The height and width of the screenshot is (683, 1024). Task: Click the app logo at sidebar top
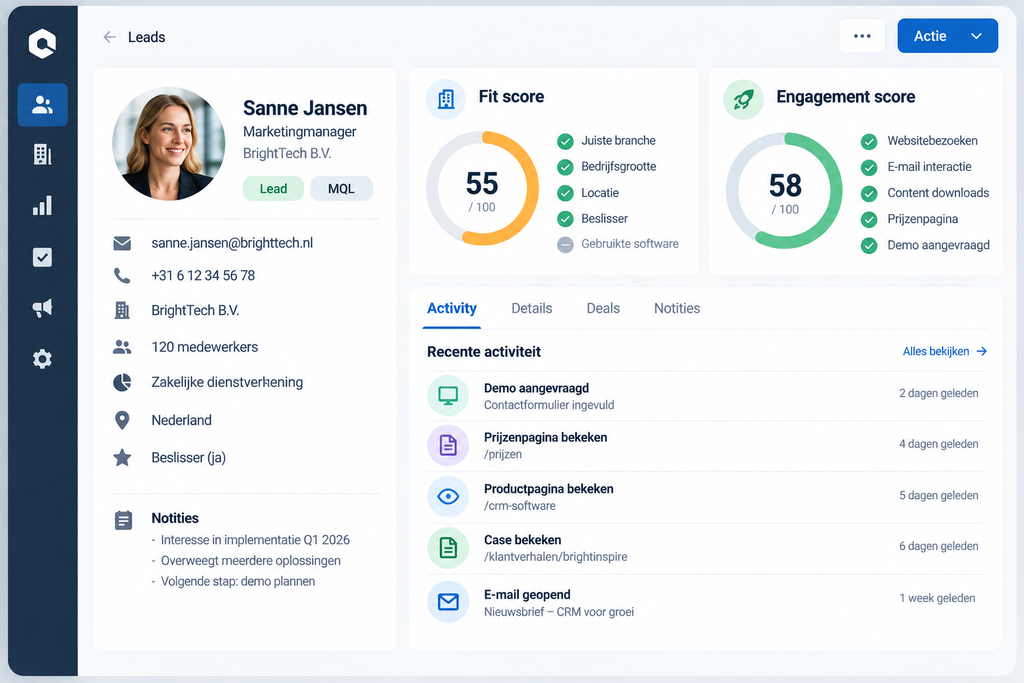point(42,44)
